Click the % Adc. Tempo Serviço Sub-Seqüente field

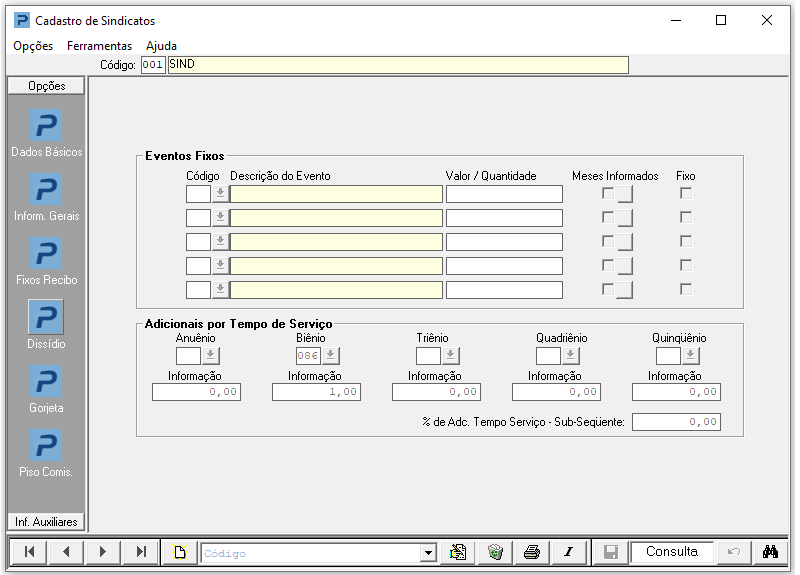click(676, 422)
